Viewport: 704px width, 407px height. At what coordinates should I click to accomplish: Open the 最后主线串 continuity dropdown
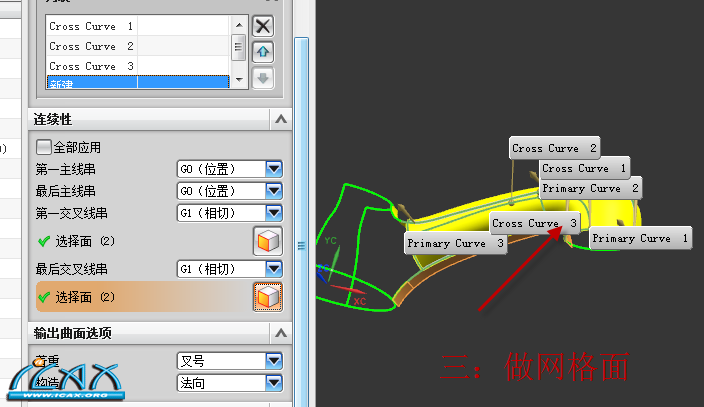coord(274,191)
